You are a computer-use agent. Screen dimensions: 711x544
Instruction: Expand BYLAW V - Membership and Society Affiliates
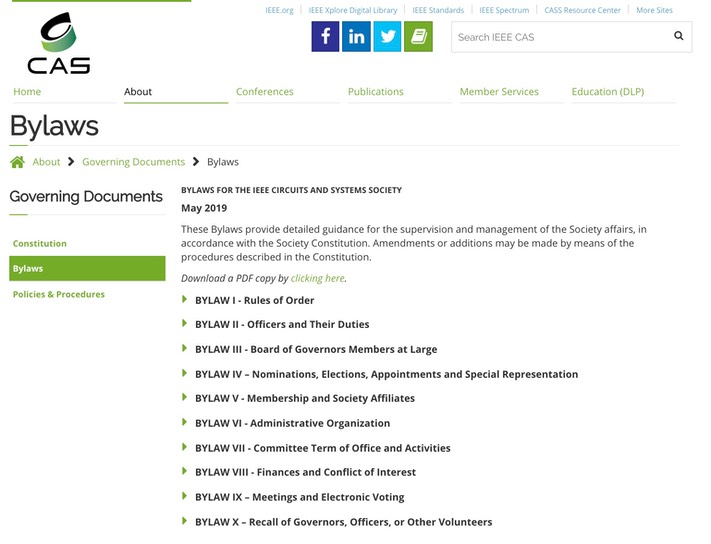305,398
